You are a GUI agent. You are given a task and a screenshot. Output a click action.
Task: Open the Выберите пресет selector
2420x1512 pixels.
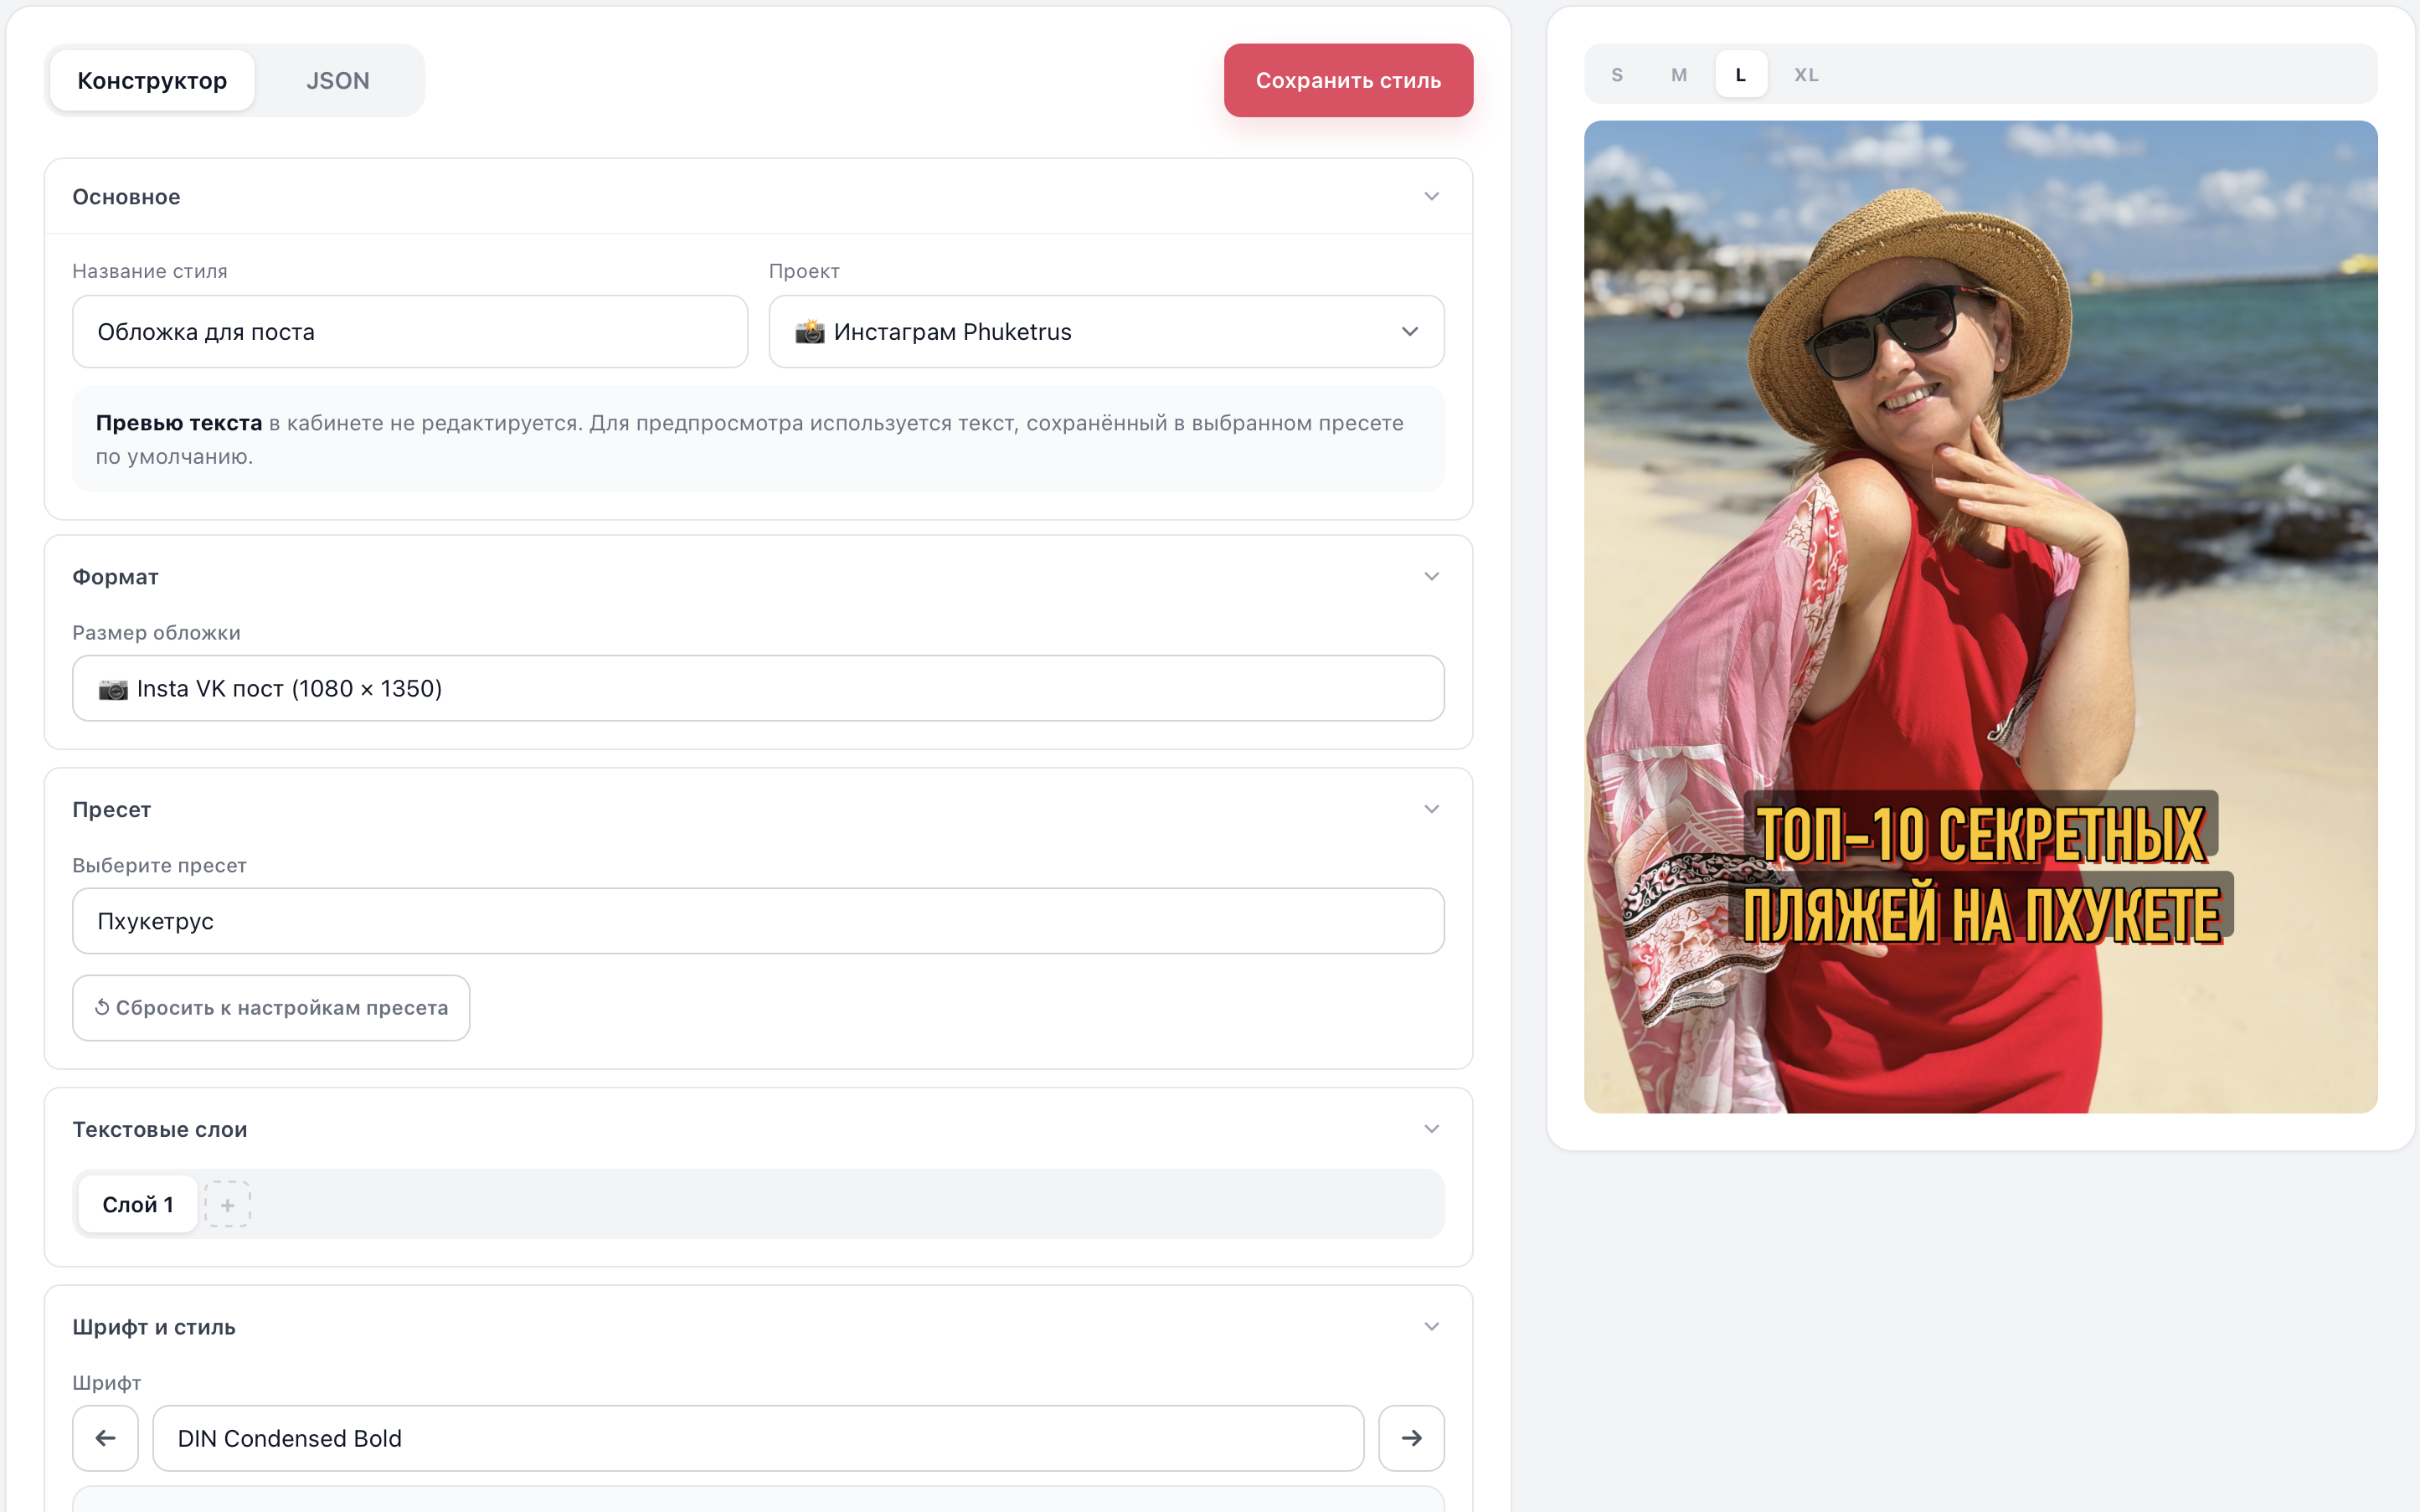pyautogui.click(x=757, y=920)
